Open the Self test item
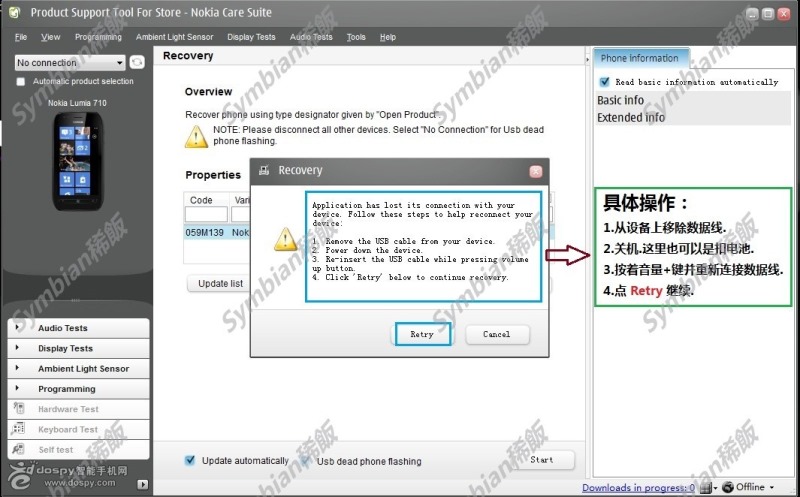Viewport: 800px width, 497px height. click(78, 450)
